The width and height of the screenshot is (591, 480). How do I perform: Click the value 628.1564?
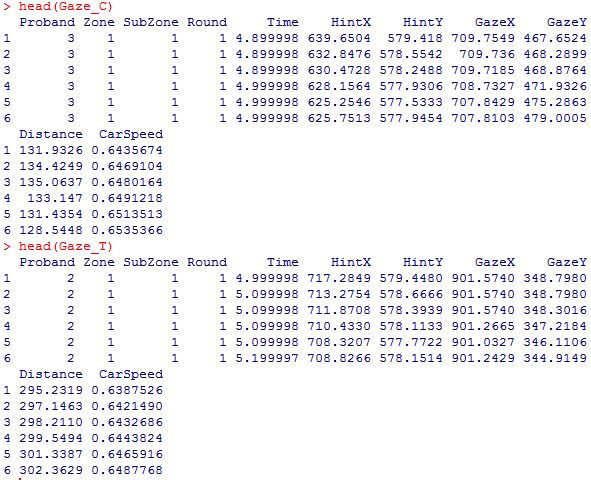pos(339,86)
